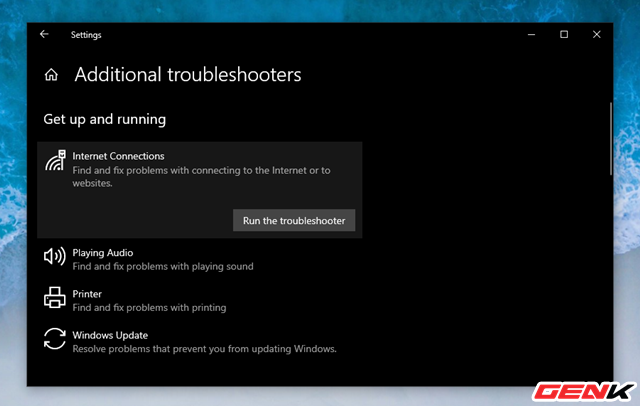This screenshot has width=640, height=406.
Task: Open Settings home via the house icon
Action: [x=52, y=75]
